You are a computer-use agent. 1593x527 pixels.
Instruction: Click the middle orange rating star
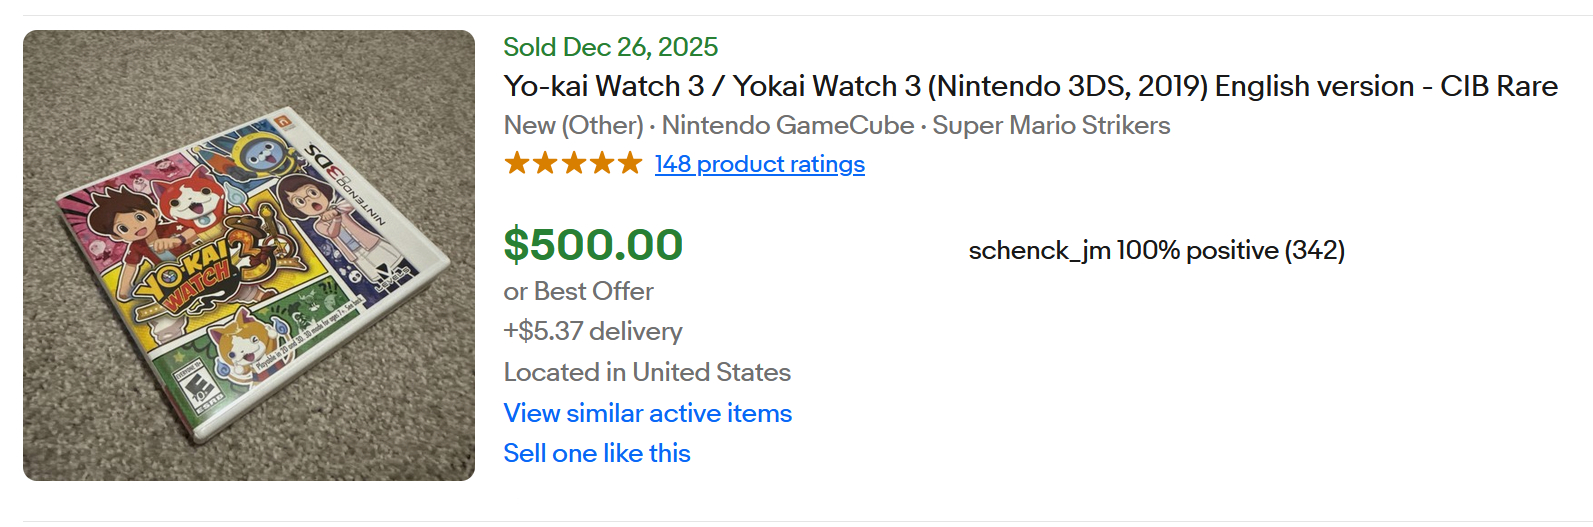[x=573, y=163]
